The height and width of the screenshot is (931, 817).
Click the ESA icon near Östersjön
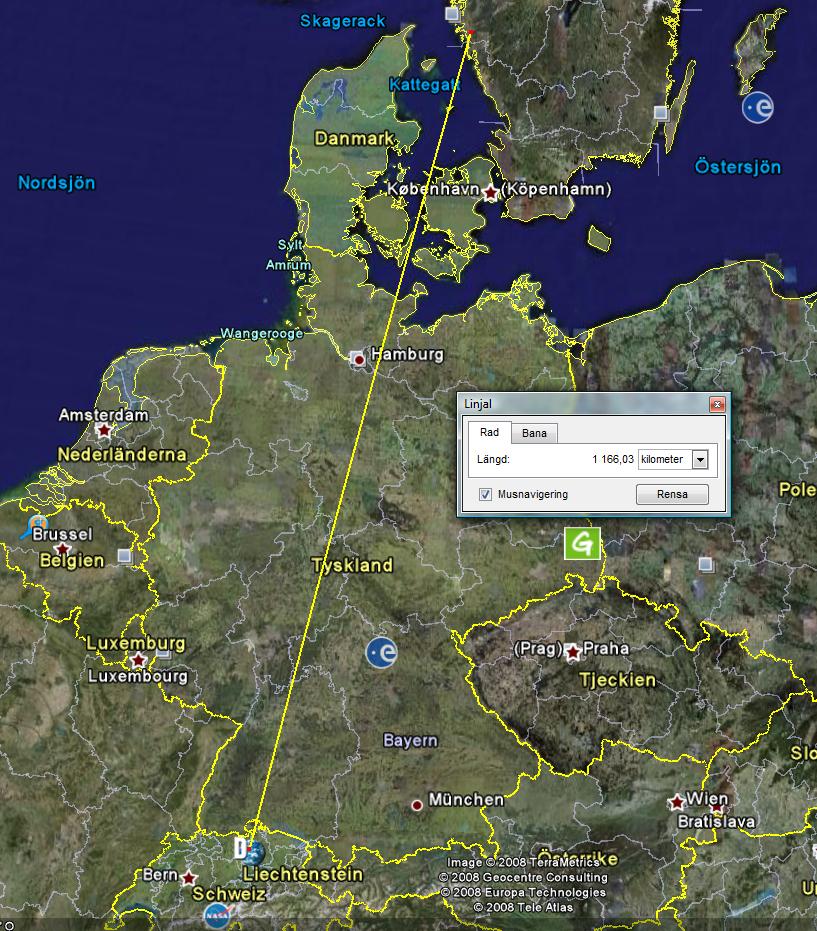[758, 107]
